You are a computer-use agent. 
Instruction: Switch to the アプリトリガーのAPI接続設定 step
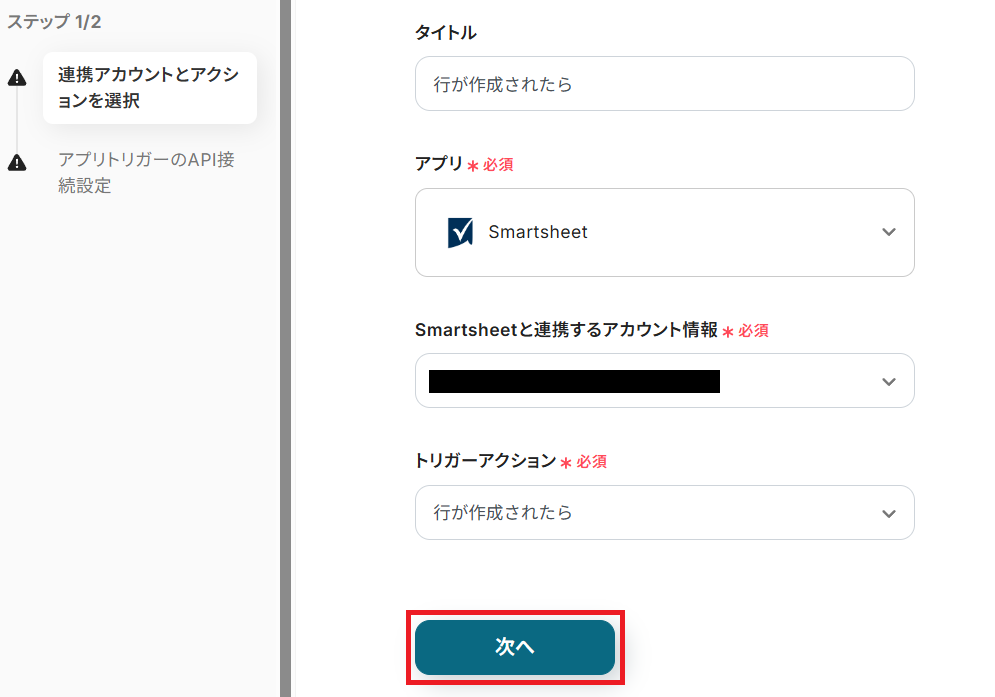coord(146,172)
